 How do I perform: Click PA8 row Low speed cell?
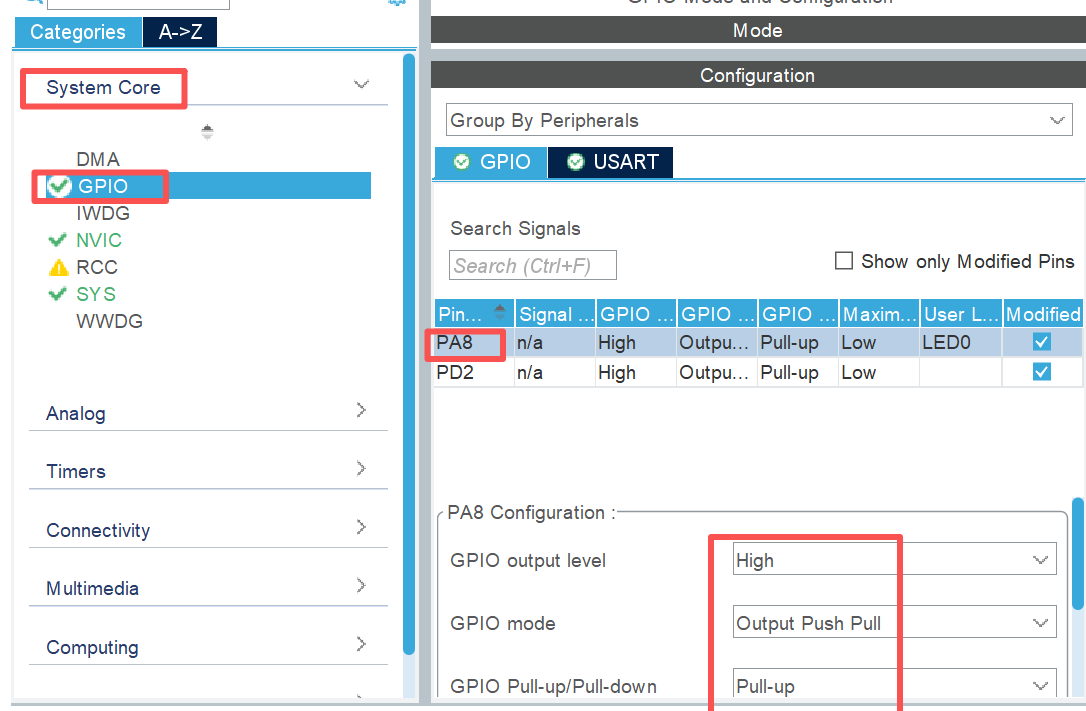pyautogui.click(x=879, y=343)
